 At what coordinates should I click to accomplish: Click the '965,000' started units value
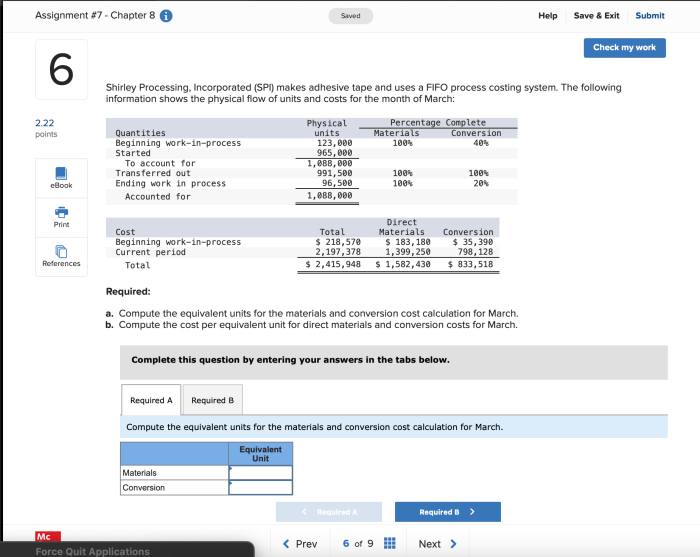334,153
